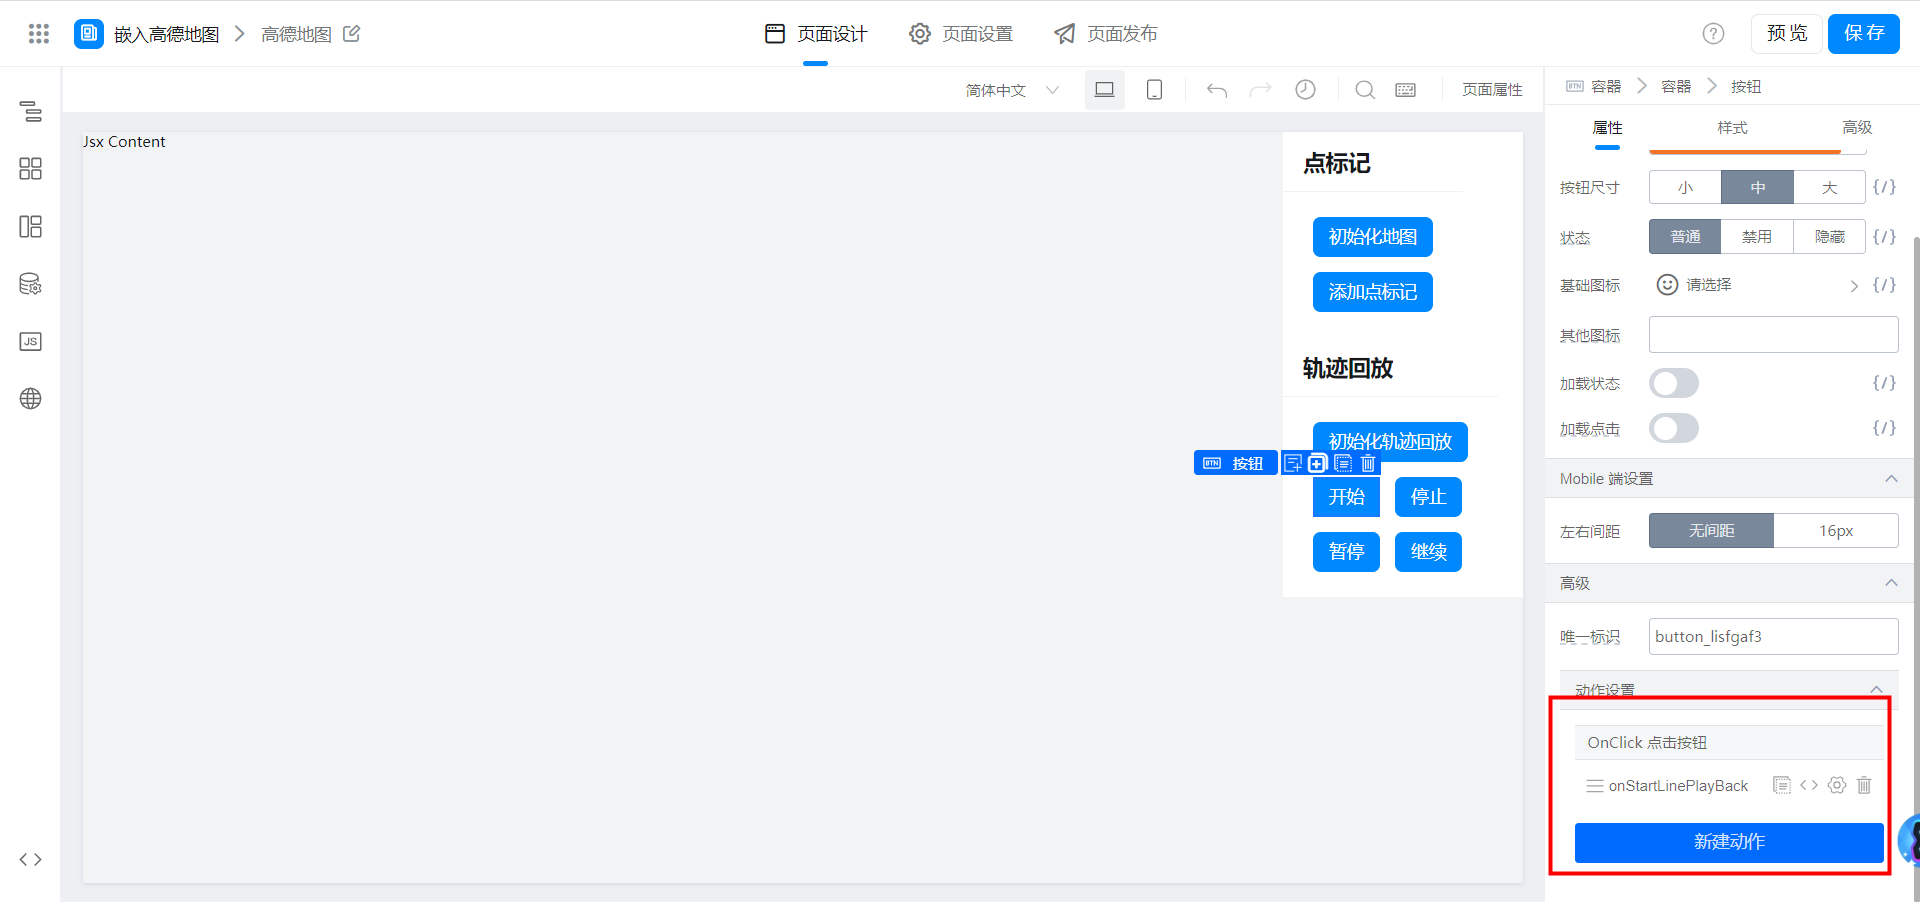
Task: Click the undo arrow icon
Action: [x=1217, y=90]
